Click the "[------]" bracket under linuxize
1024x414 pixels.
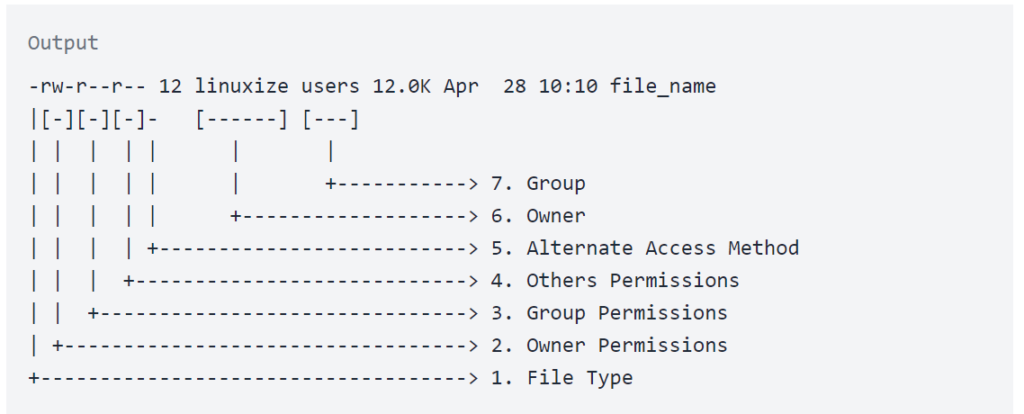coord(241,120)
